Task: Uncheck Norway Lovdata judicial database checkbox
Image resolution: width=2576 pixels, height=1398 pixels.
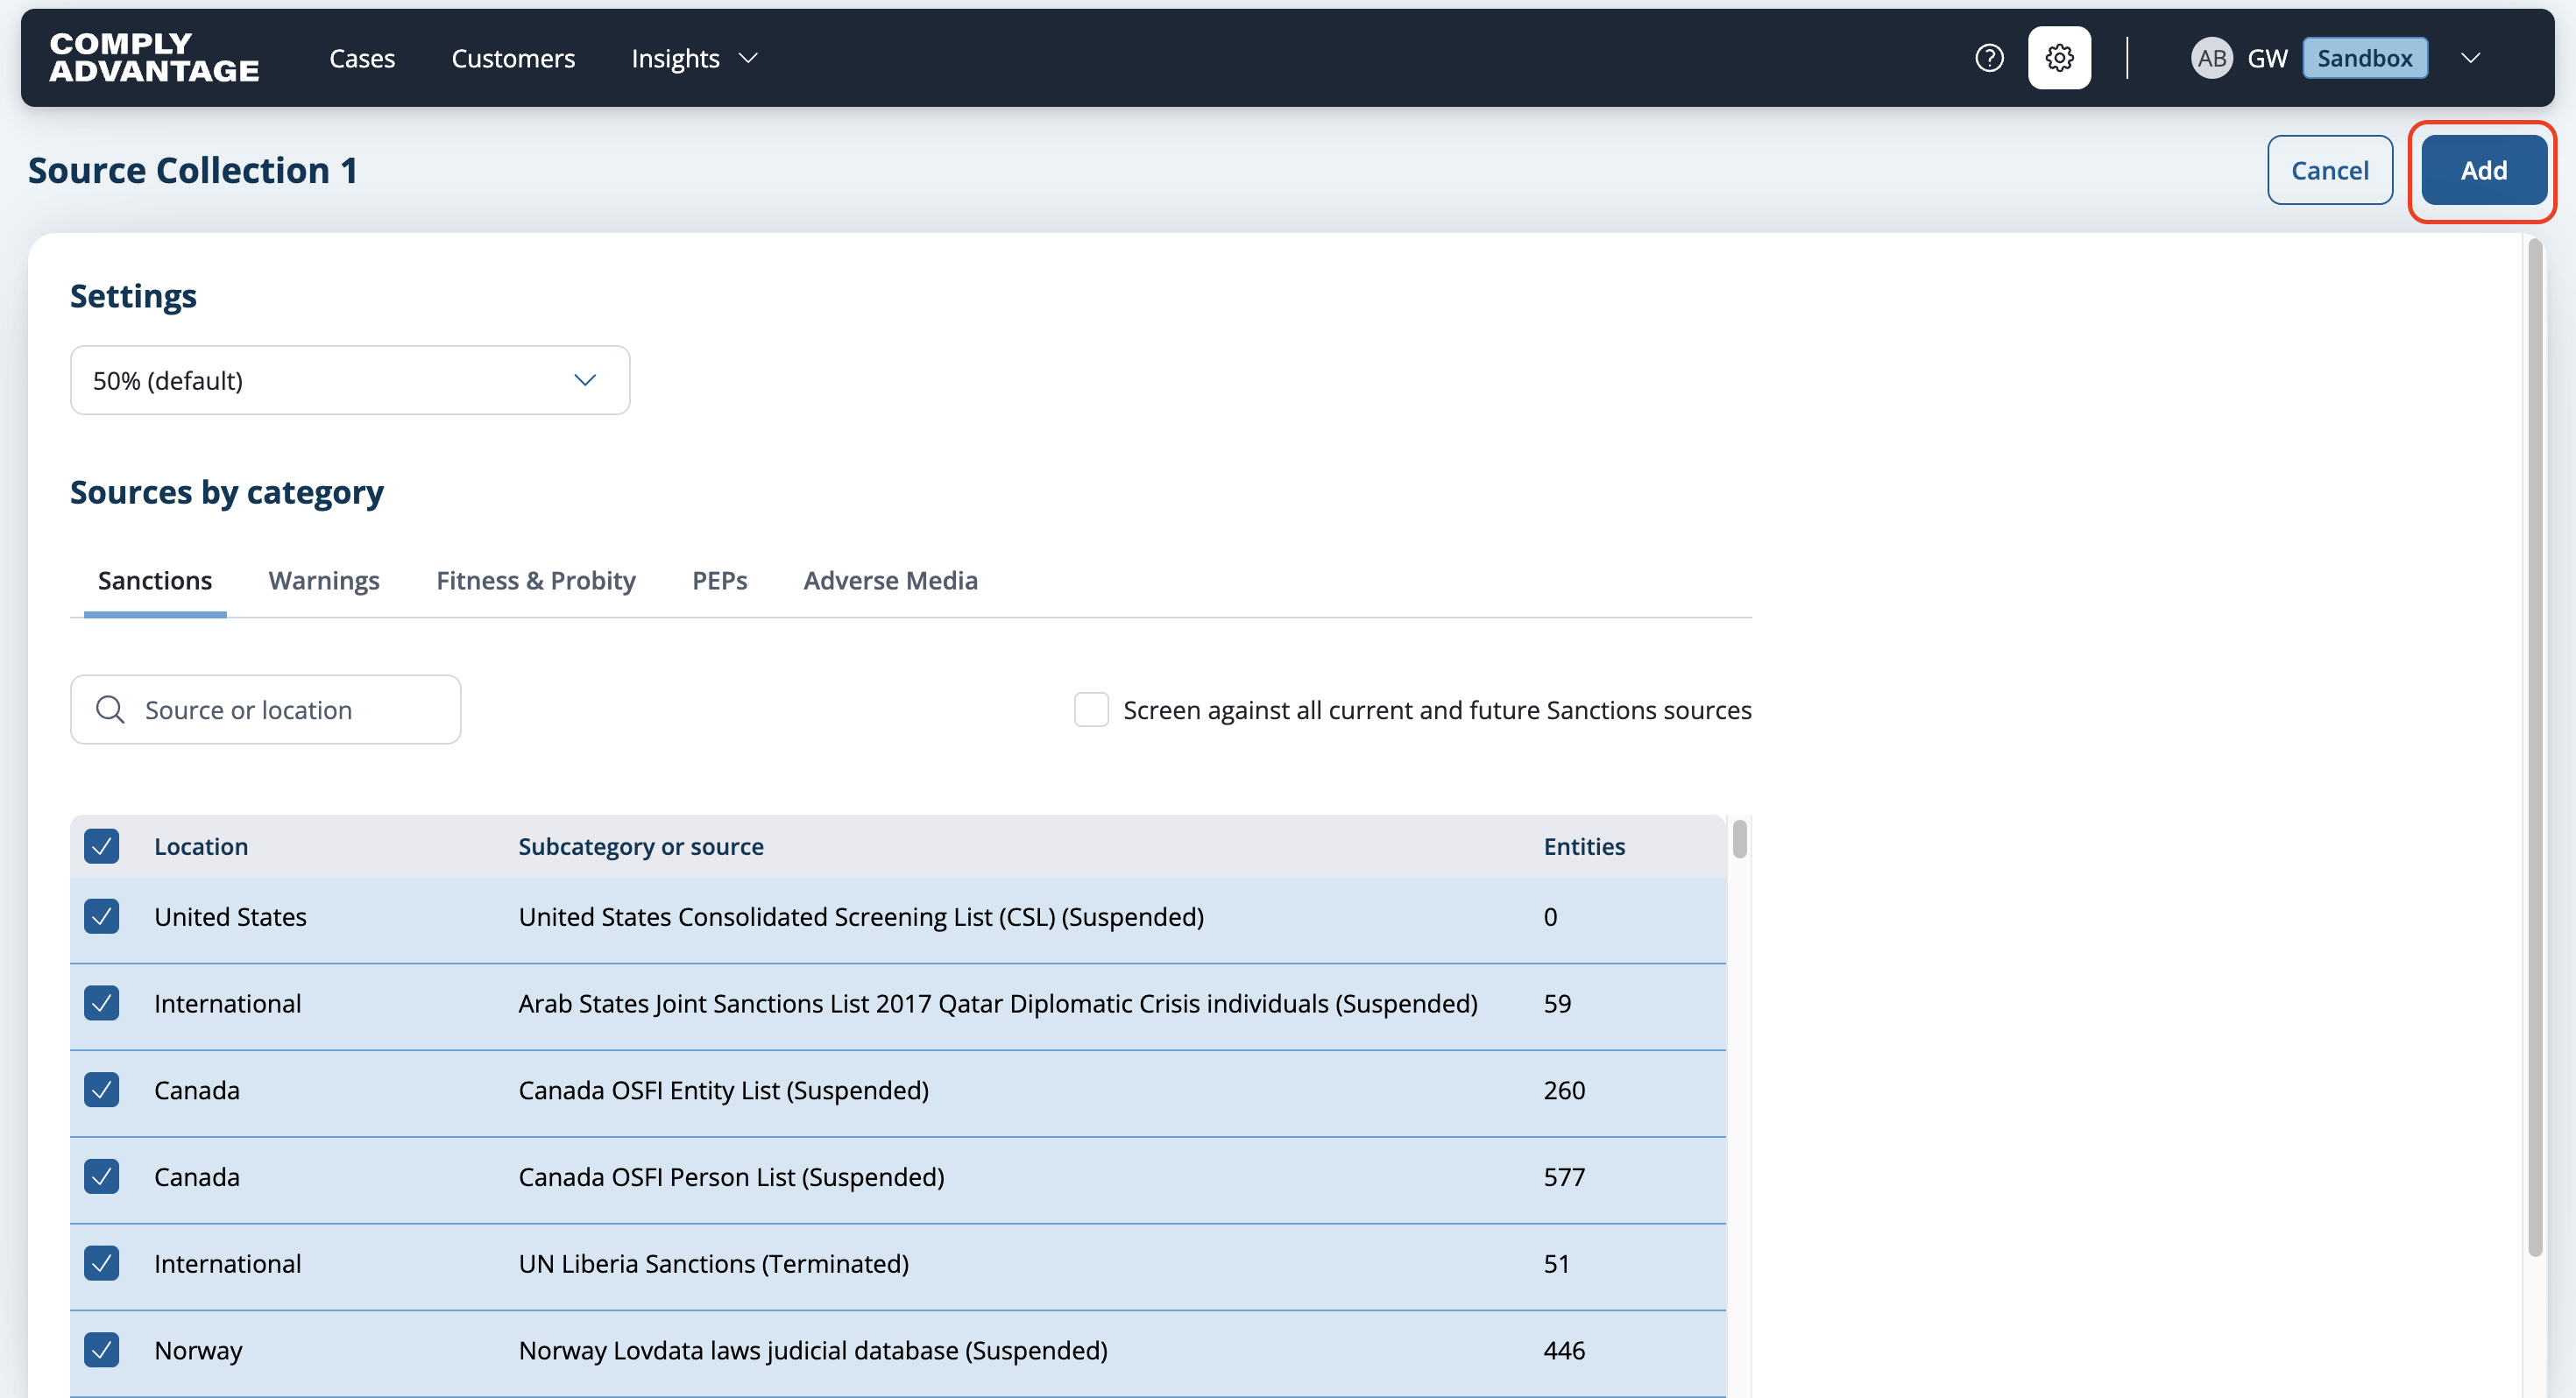Action: point(102,1350)
